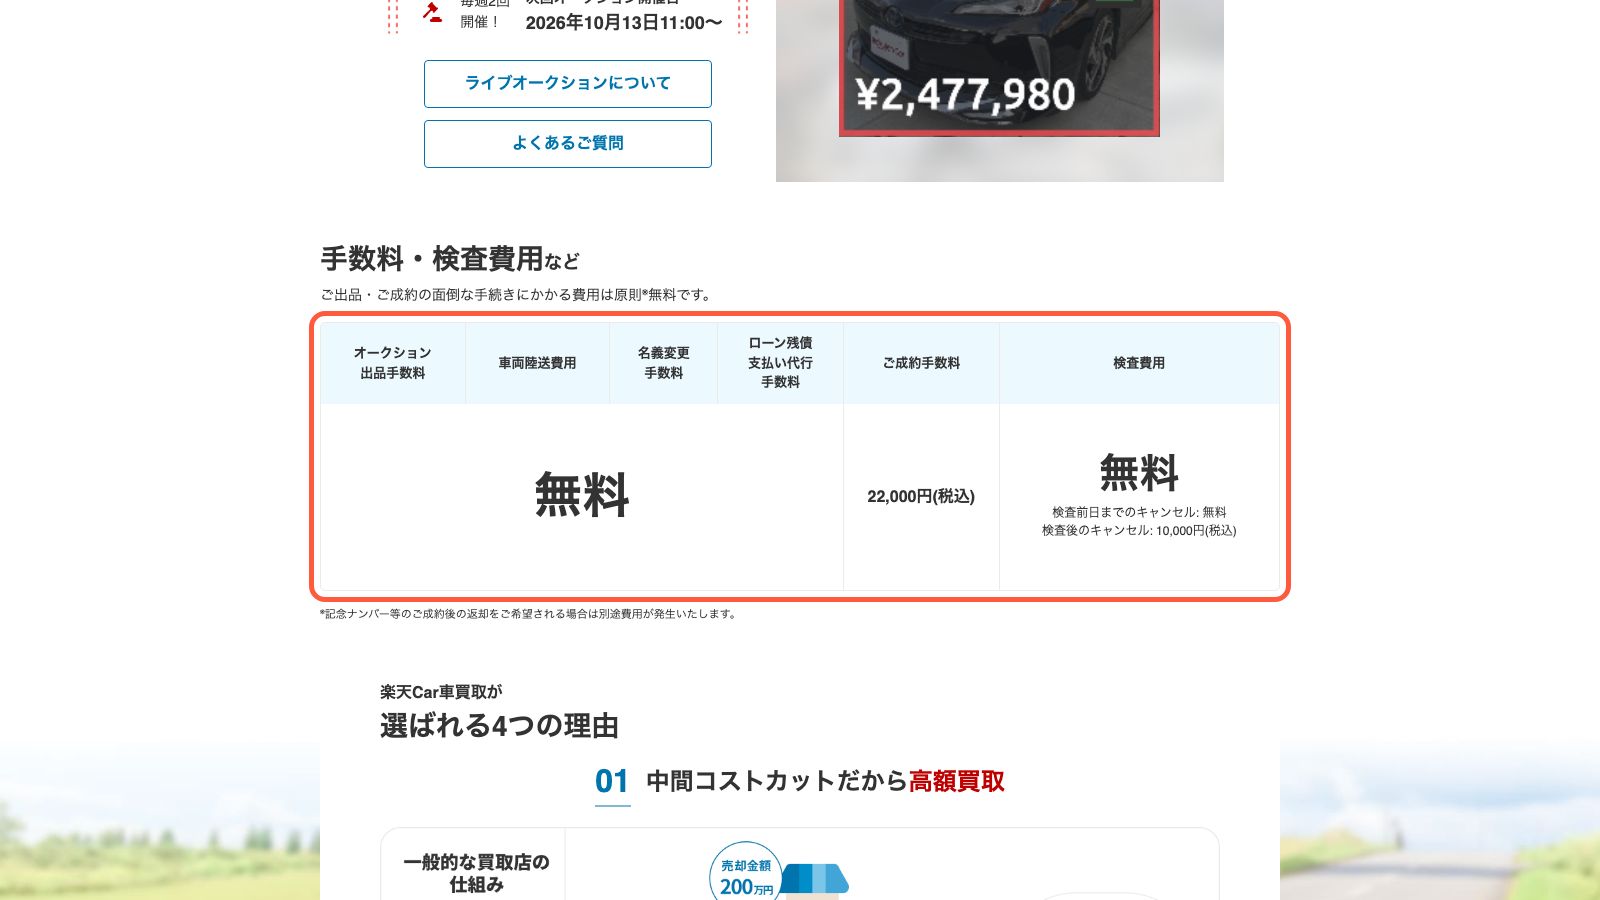Click the 無料 in the 検査費用 column
The image size is (1600, 900).
(1139, 473)
